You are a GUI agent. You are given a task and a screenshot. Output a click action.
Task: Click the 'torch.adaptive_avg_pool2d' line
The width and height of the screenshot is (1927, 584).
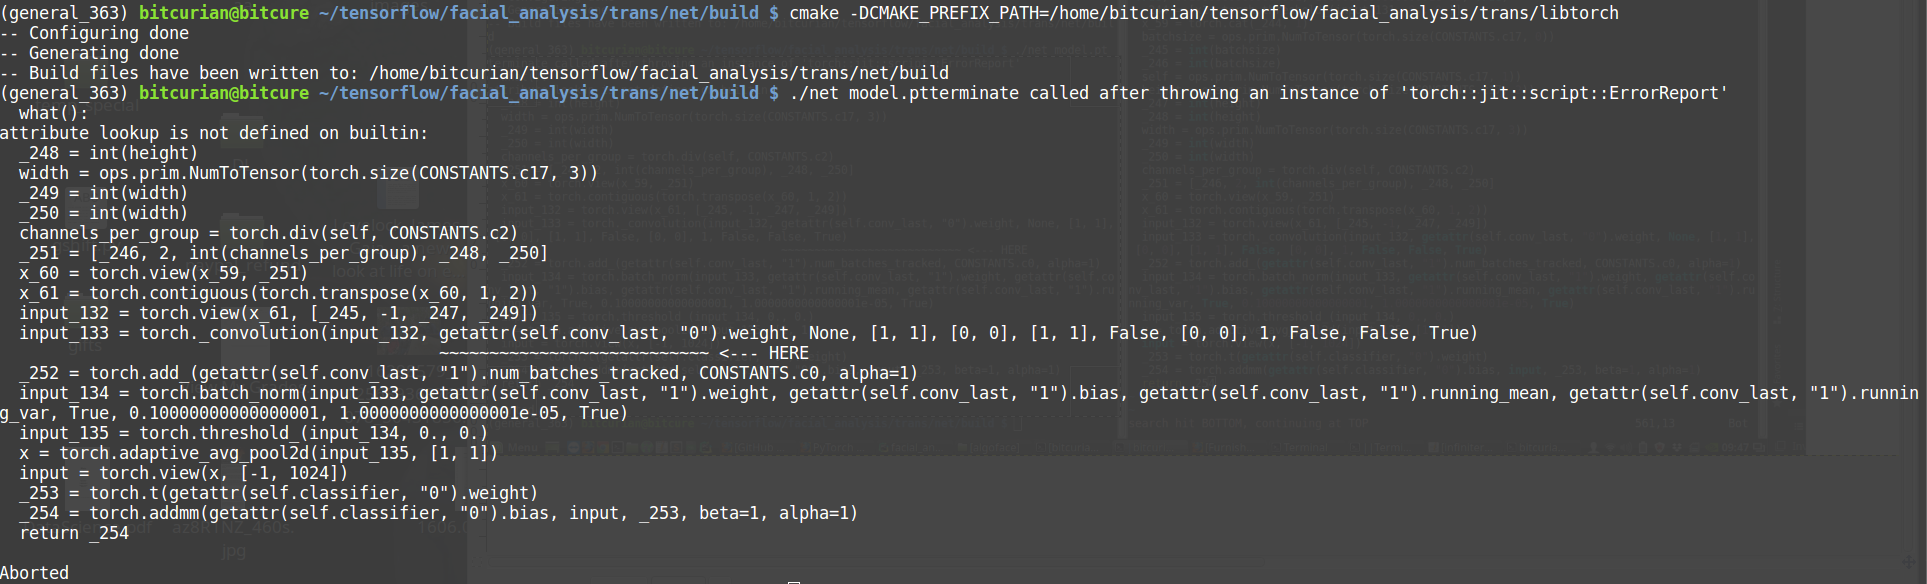click(x=258, y=453)
